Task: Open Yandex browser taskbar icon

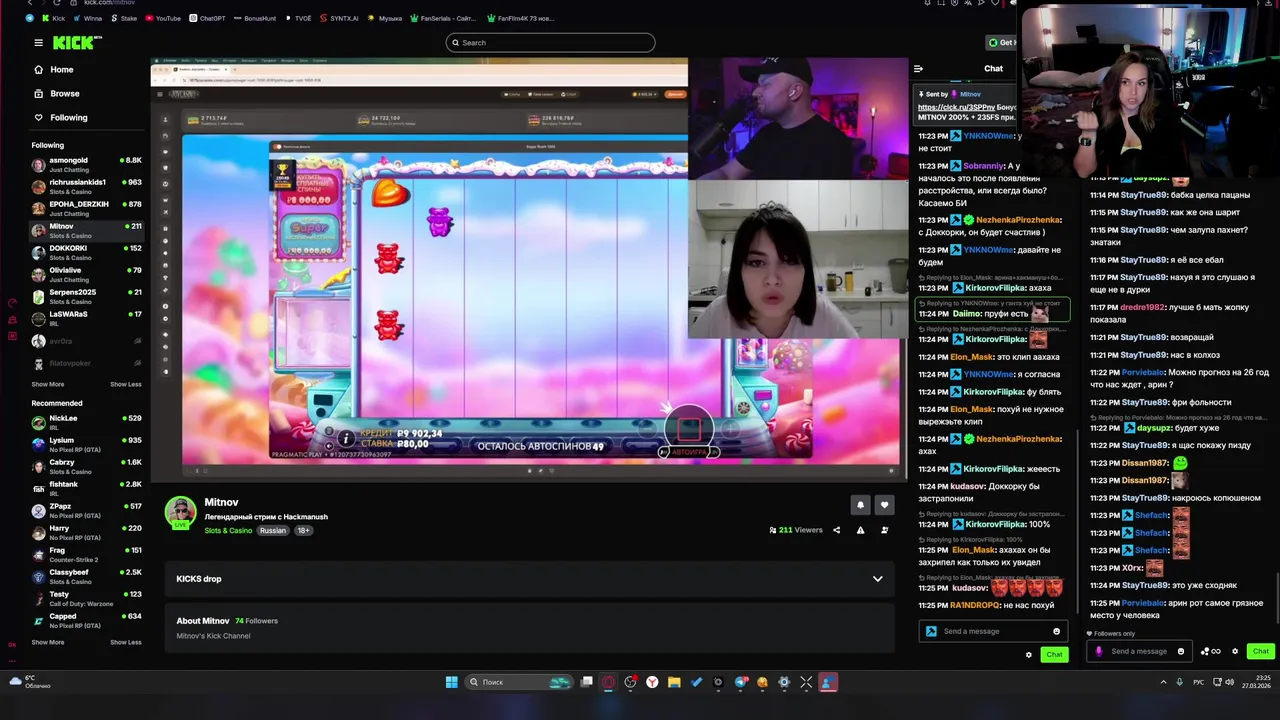Action: click(x=652, y=682)
